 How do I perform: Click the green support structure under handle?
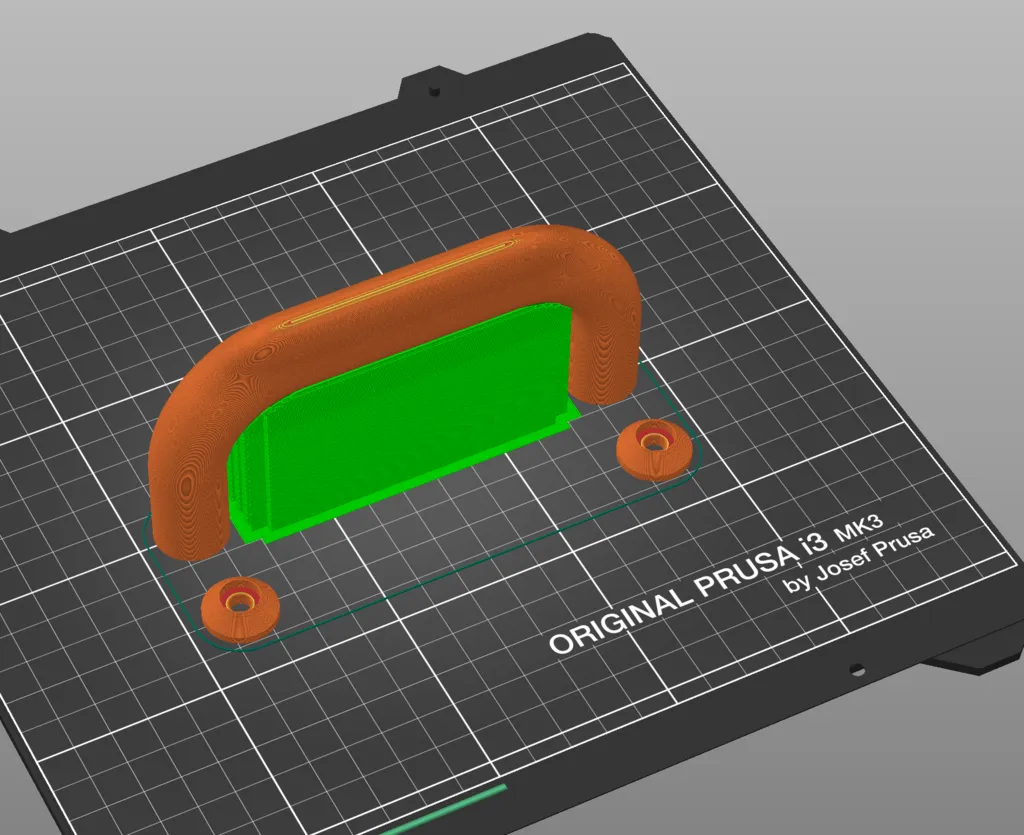405,424
